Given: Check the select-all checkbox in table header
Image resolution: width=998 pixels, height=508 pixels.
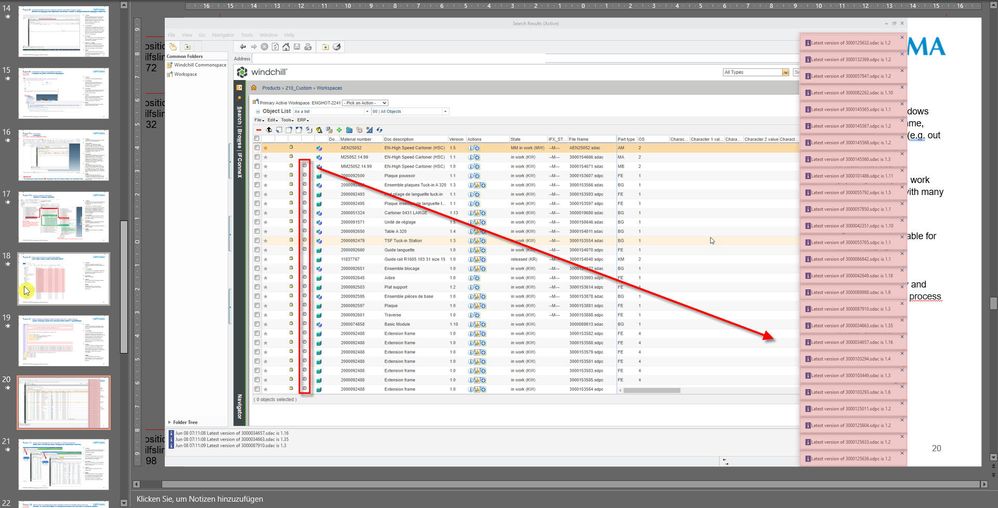Looking at the screenshot, I should [257, 139].
